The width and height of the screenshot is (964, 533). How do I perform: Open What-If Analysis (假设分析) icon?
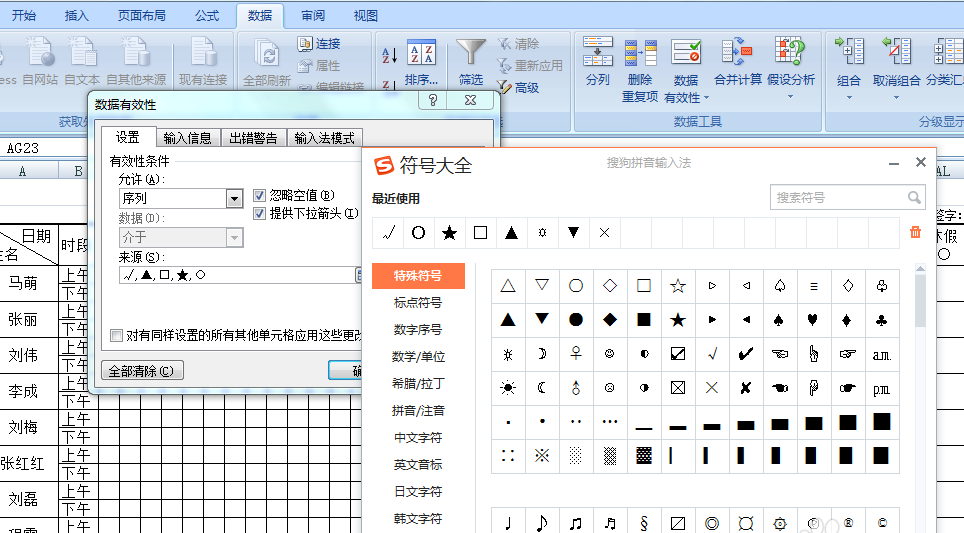790,51
